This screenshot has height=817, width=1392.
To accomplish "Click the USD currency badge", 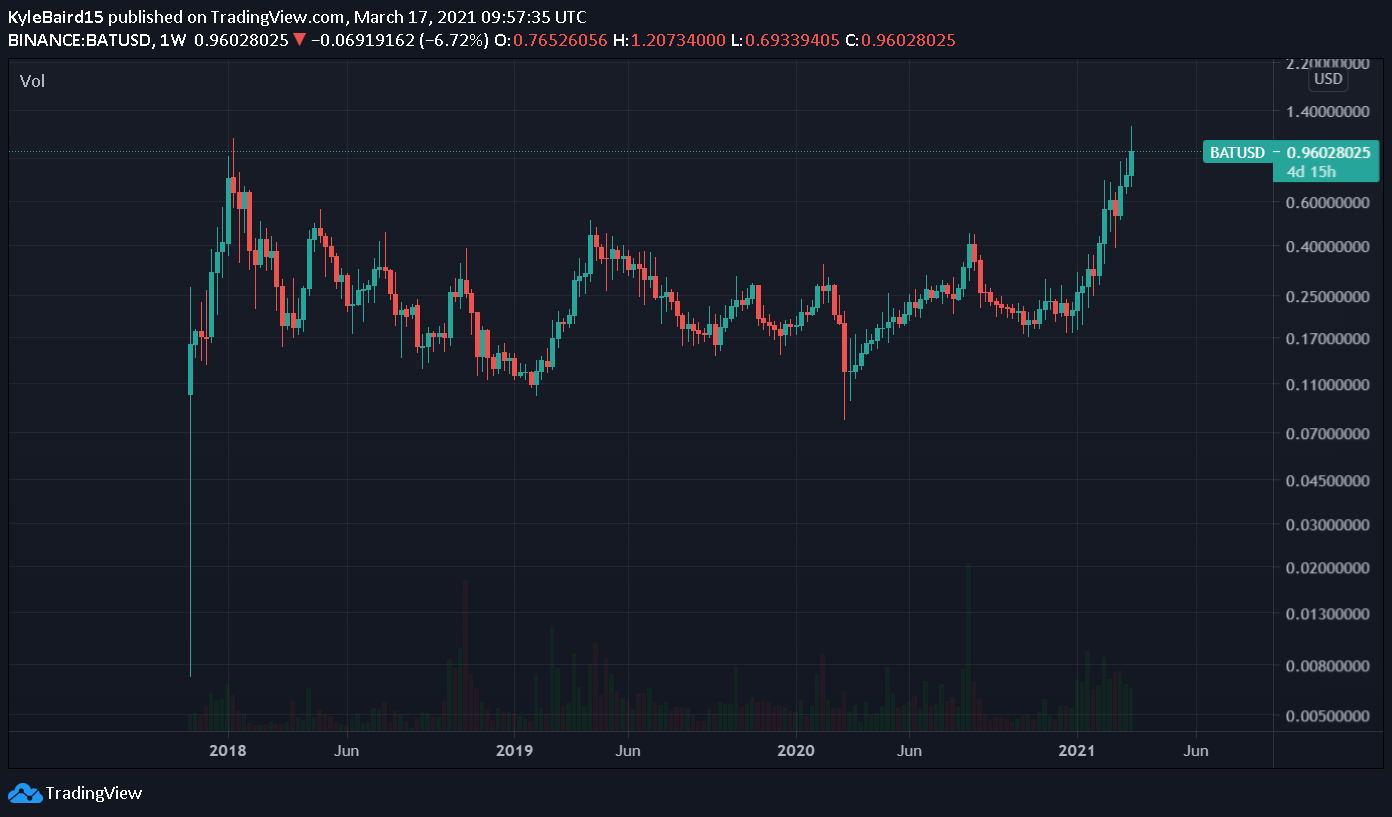I will 1328,79.
